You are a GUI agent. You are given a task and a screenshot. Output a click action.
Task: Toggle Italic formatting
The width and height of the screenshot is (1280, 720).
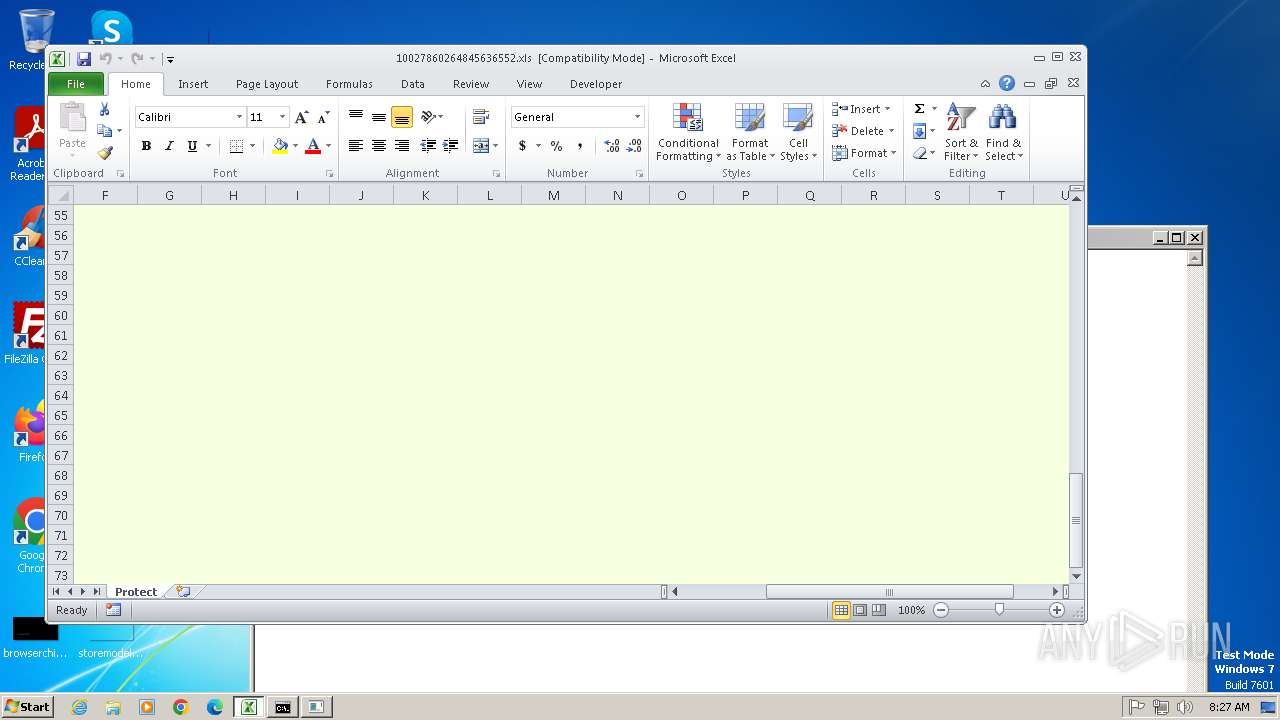coord(169,146)
